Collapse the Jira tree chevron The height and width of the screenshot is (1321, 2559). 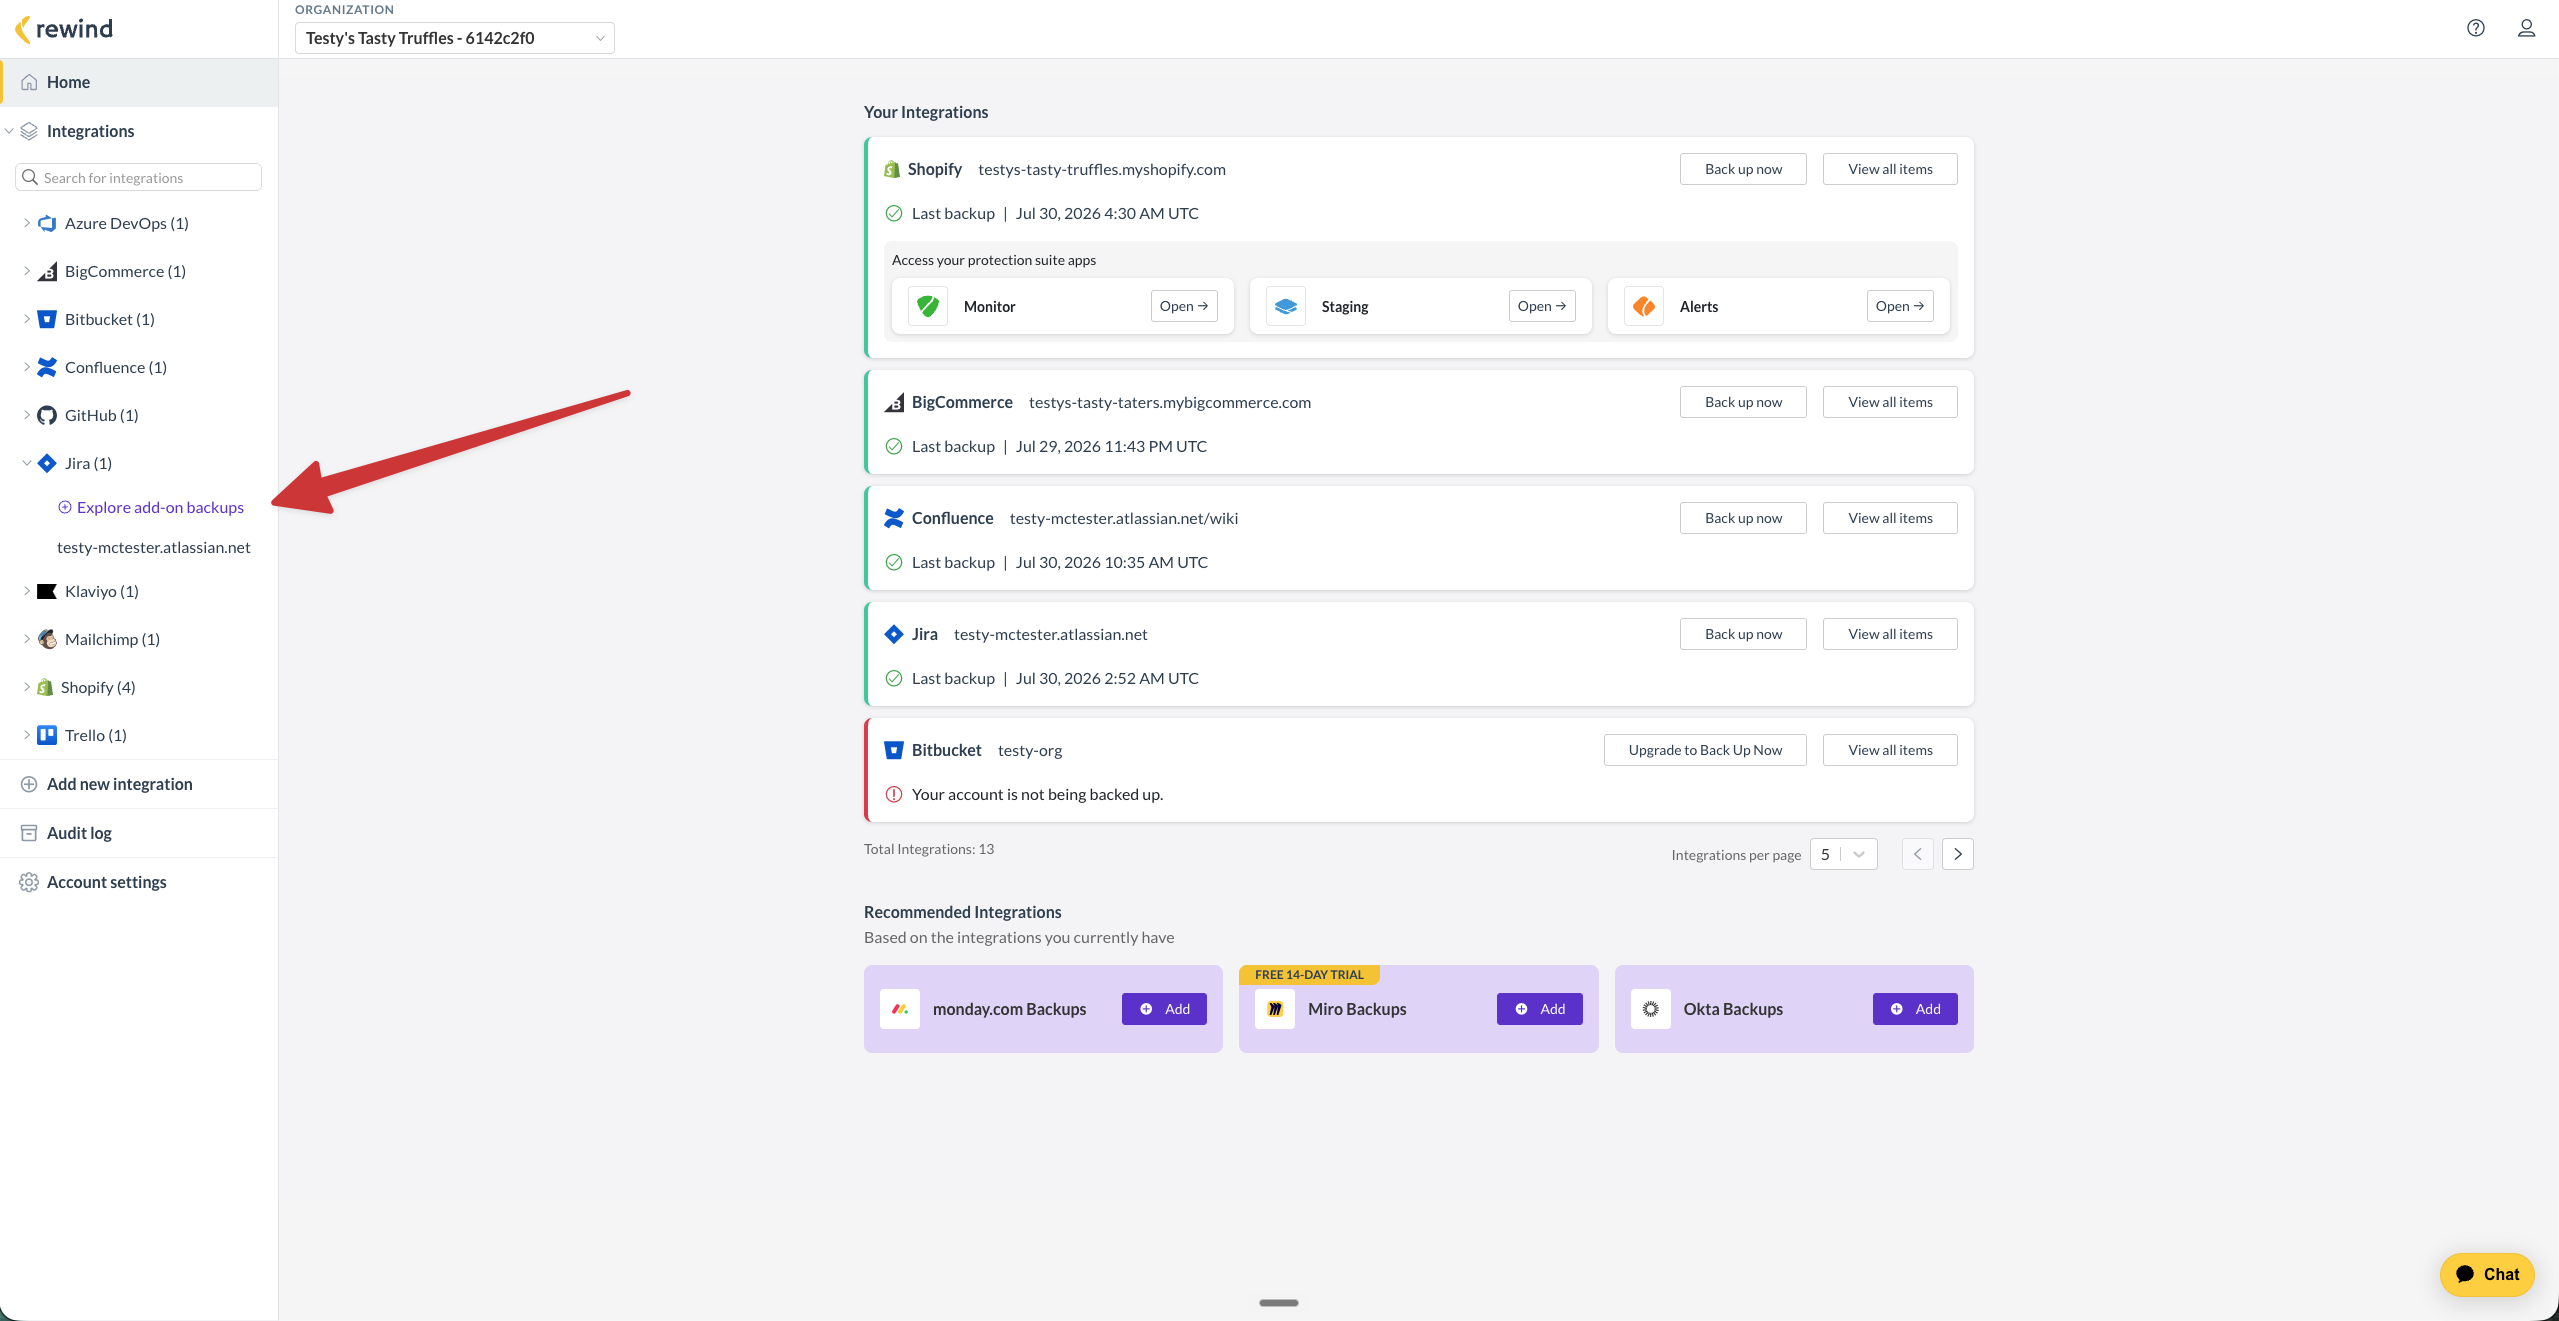click(26, 463)
